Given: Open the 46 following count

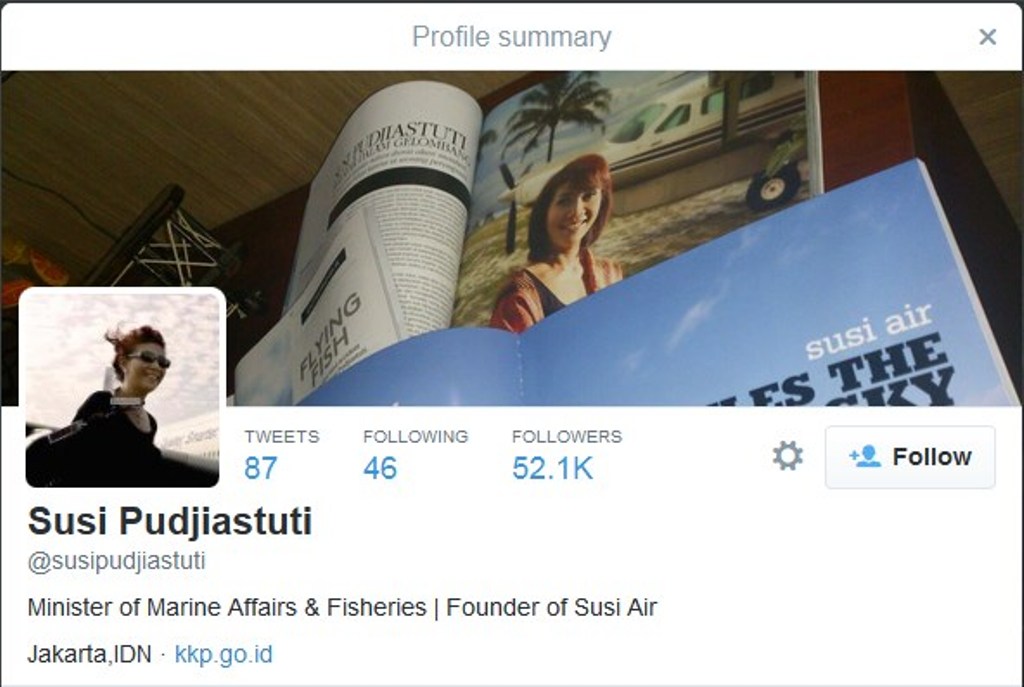Looking at the screenshot, I should click(x=380, y=468).
